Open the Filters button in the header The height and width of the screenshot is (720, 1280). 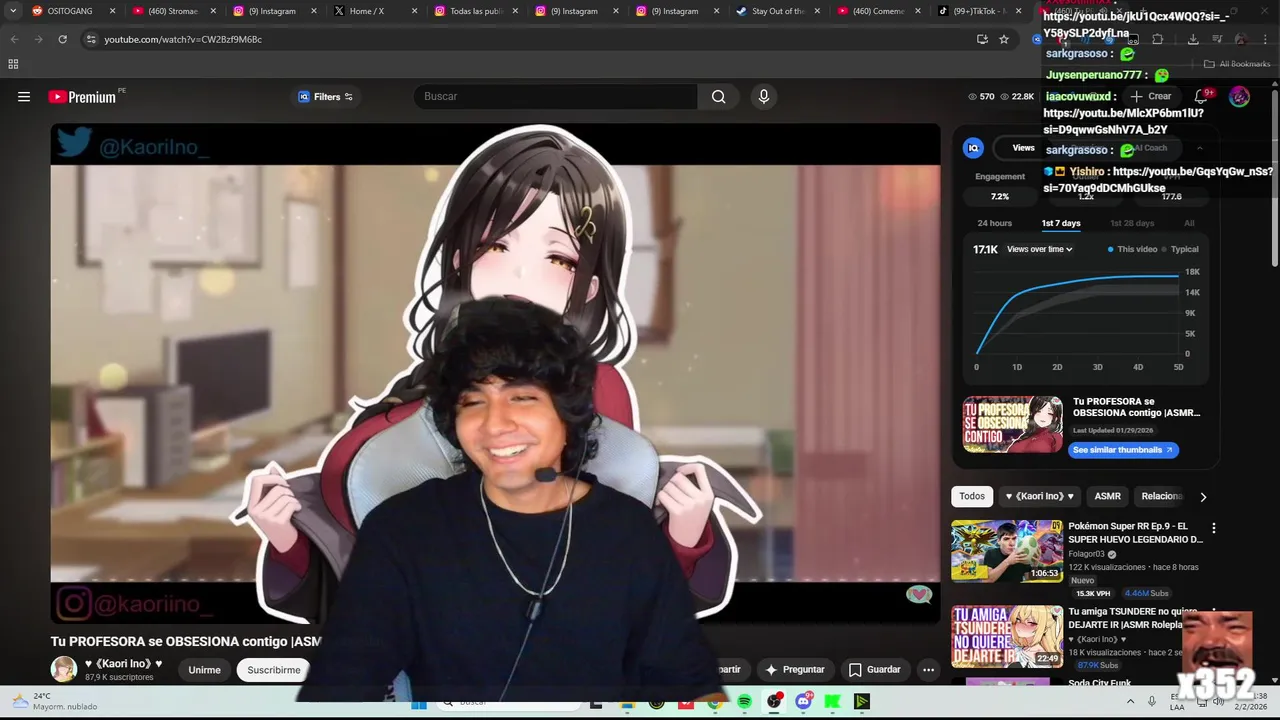326,97
